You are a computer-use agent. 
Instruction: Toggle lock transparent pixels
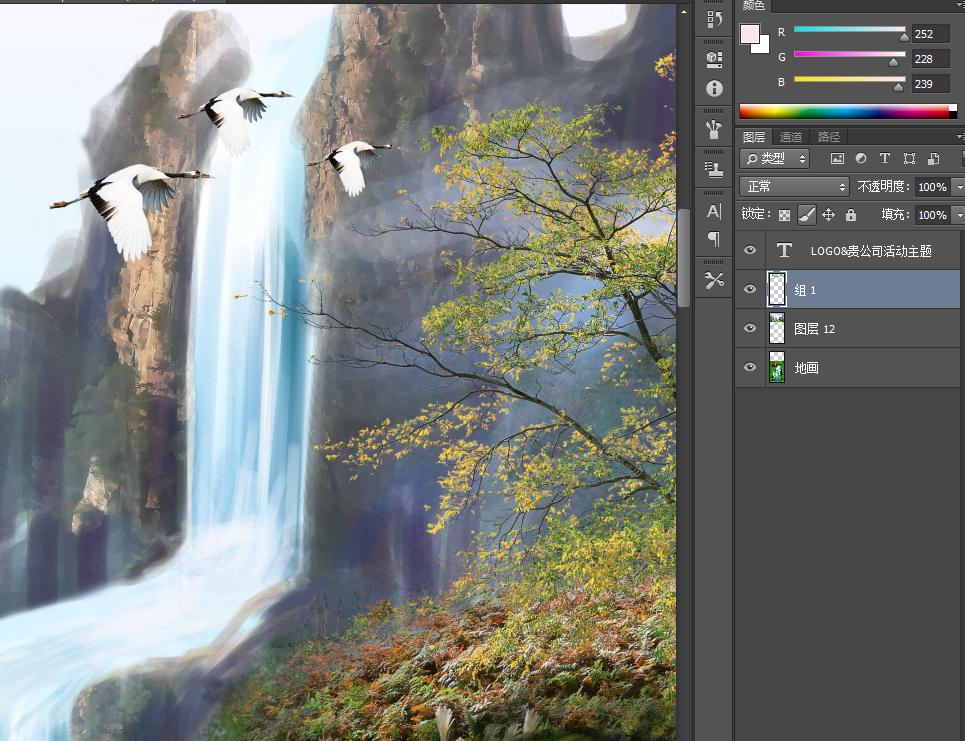[x=784, y=215]
